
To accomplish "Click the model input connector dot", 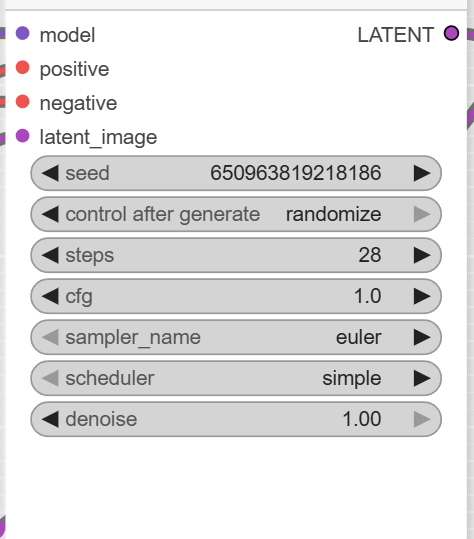I will click(23, 33).
